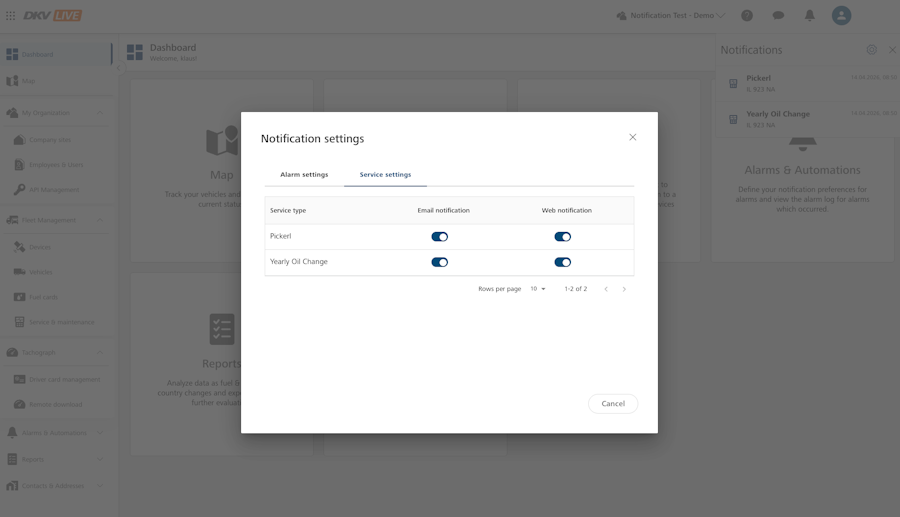Click the Pickerl notification service icon

click(x=733, y=83)
